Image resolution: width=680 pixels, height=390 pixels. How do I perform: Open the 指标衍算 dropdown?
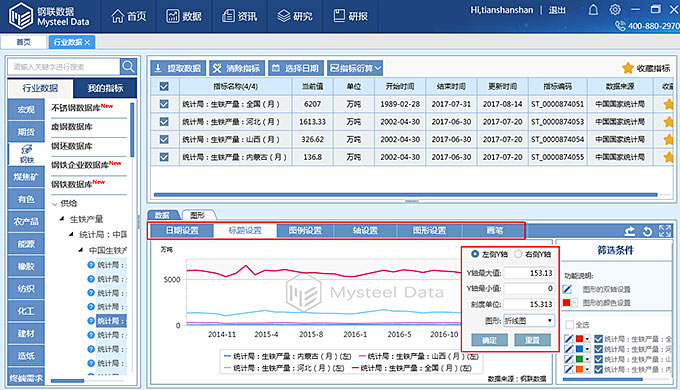coord(355,68)
